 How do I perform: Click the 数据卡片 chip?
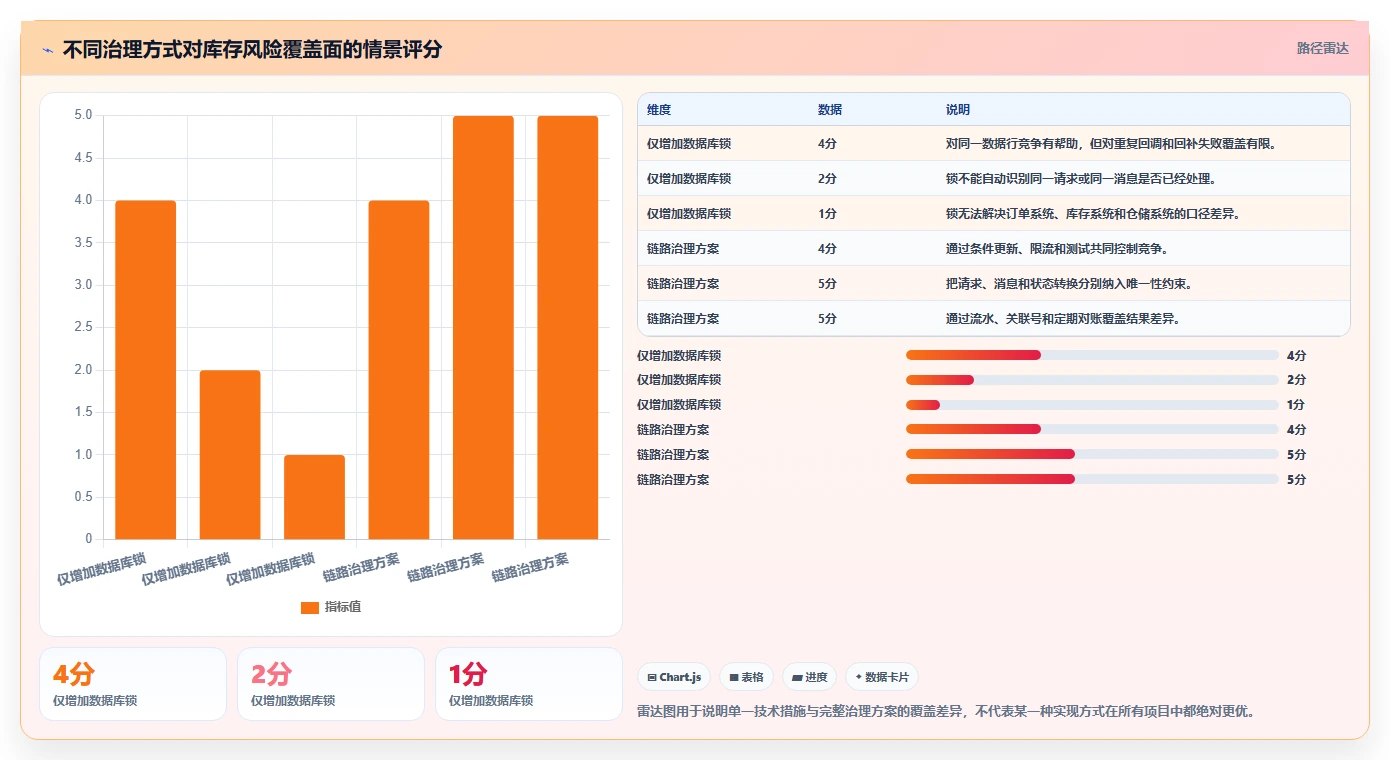click(882, 677)
